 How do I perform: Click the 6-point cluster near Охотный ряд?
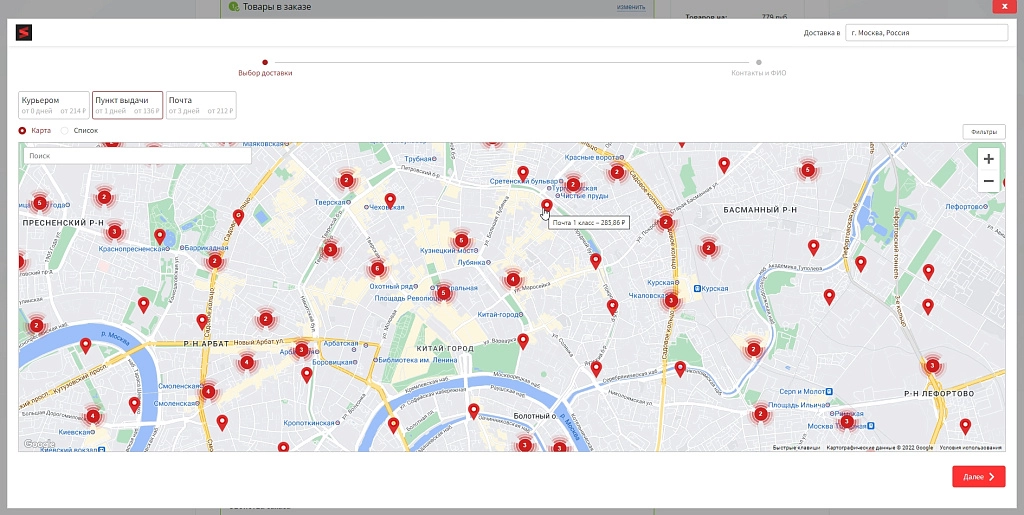(377, 268)
